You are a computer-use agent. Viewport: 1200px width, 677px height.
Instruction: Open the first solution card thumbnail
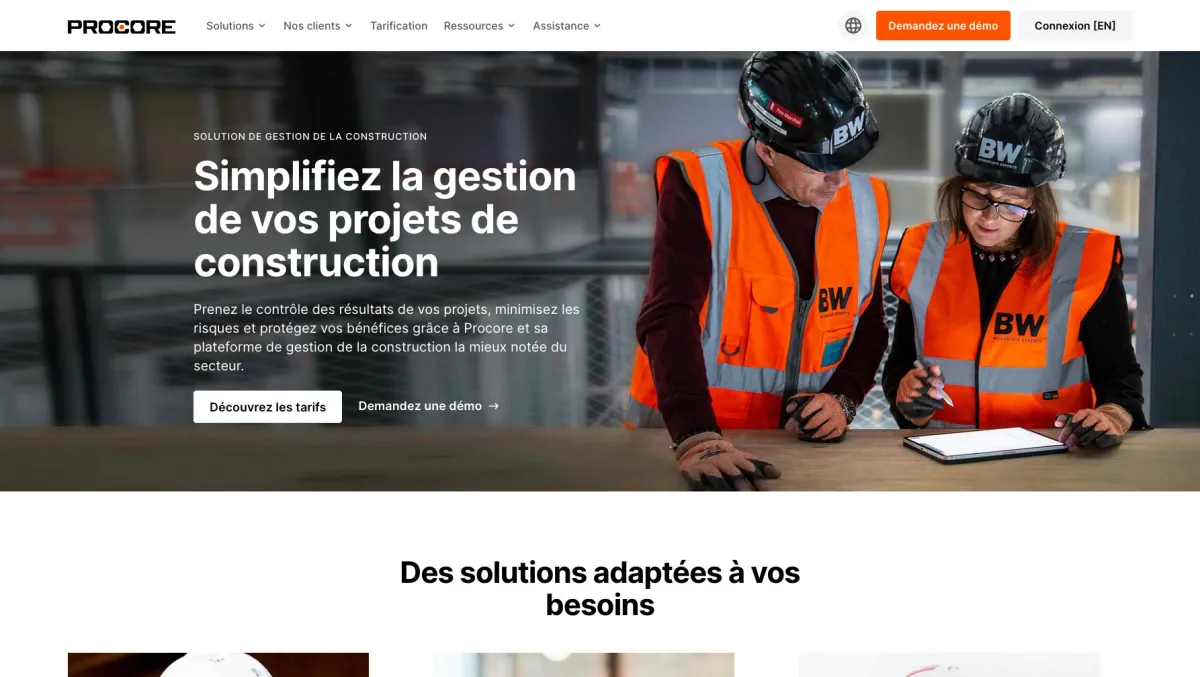[218, 665]
